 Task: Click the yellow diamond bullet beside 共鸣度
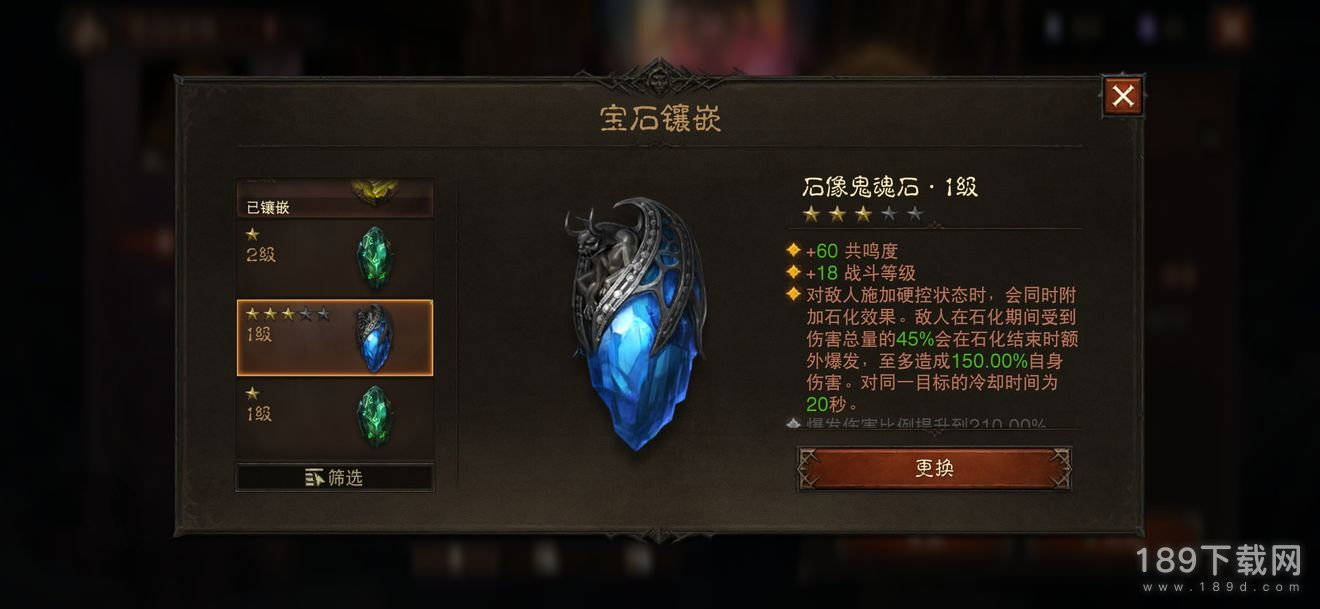click(x=793, y=250)
